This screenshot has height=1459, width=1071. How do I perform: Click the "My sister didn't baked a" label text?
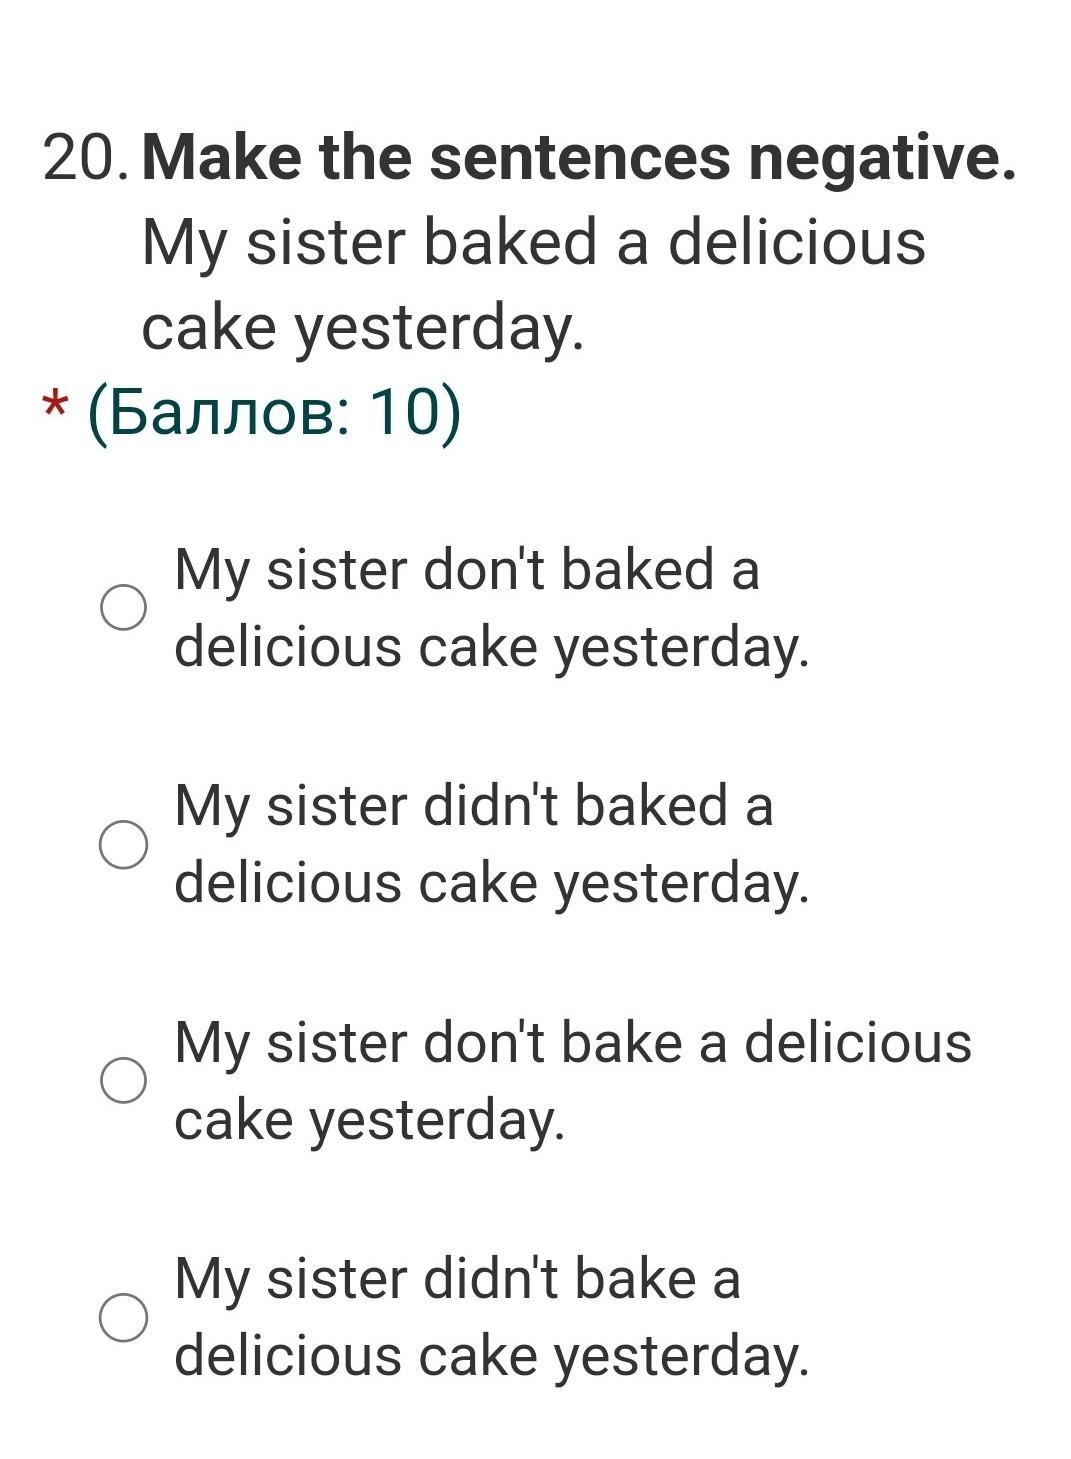tap(474, 807)
